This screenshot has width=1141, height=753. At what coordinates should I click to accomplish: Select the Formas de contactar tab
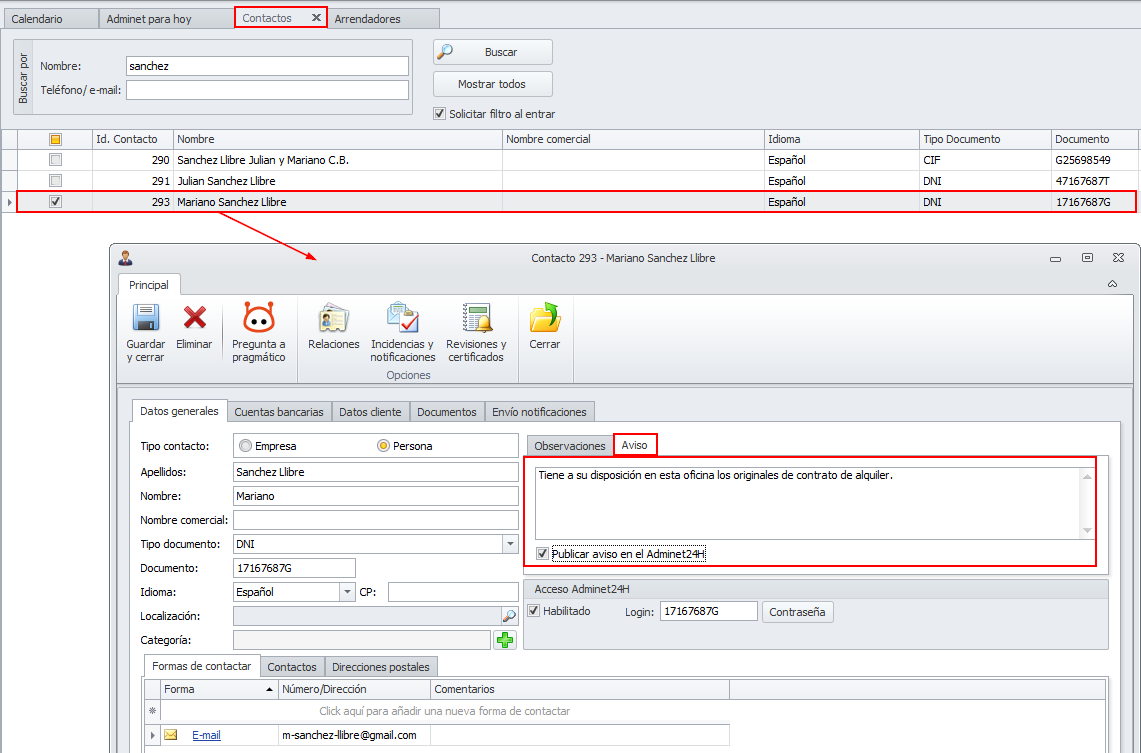(x=202, y=666)
